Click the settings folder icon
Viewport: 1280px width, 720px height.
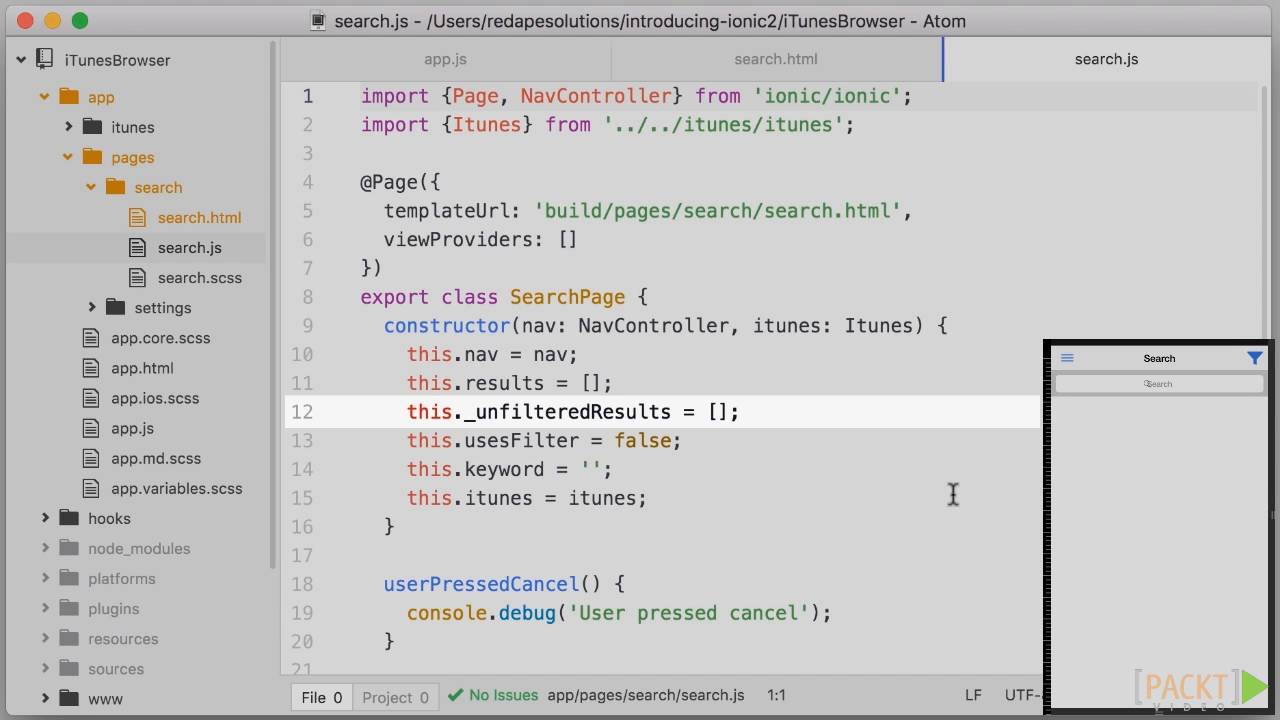(116, 307)
